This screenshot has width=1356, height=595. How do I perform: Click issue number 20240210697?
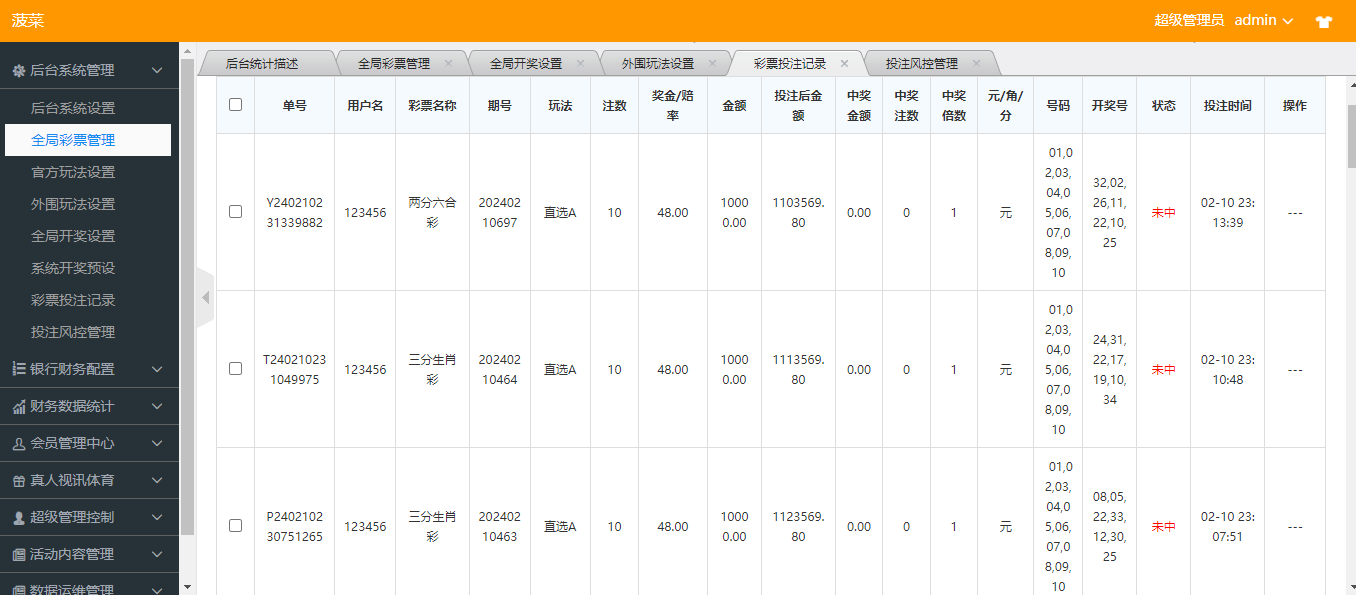pyautogui.click(x=499, y=212)
